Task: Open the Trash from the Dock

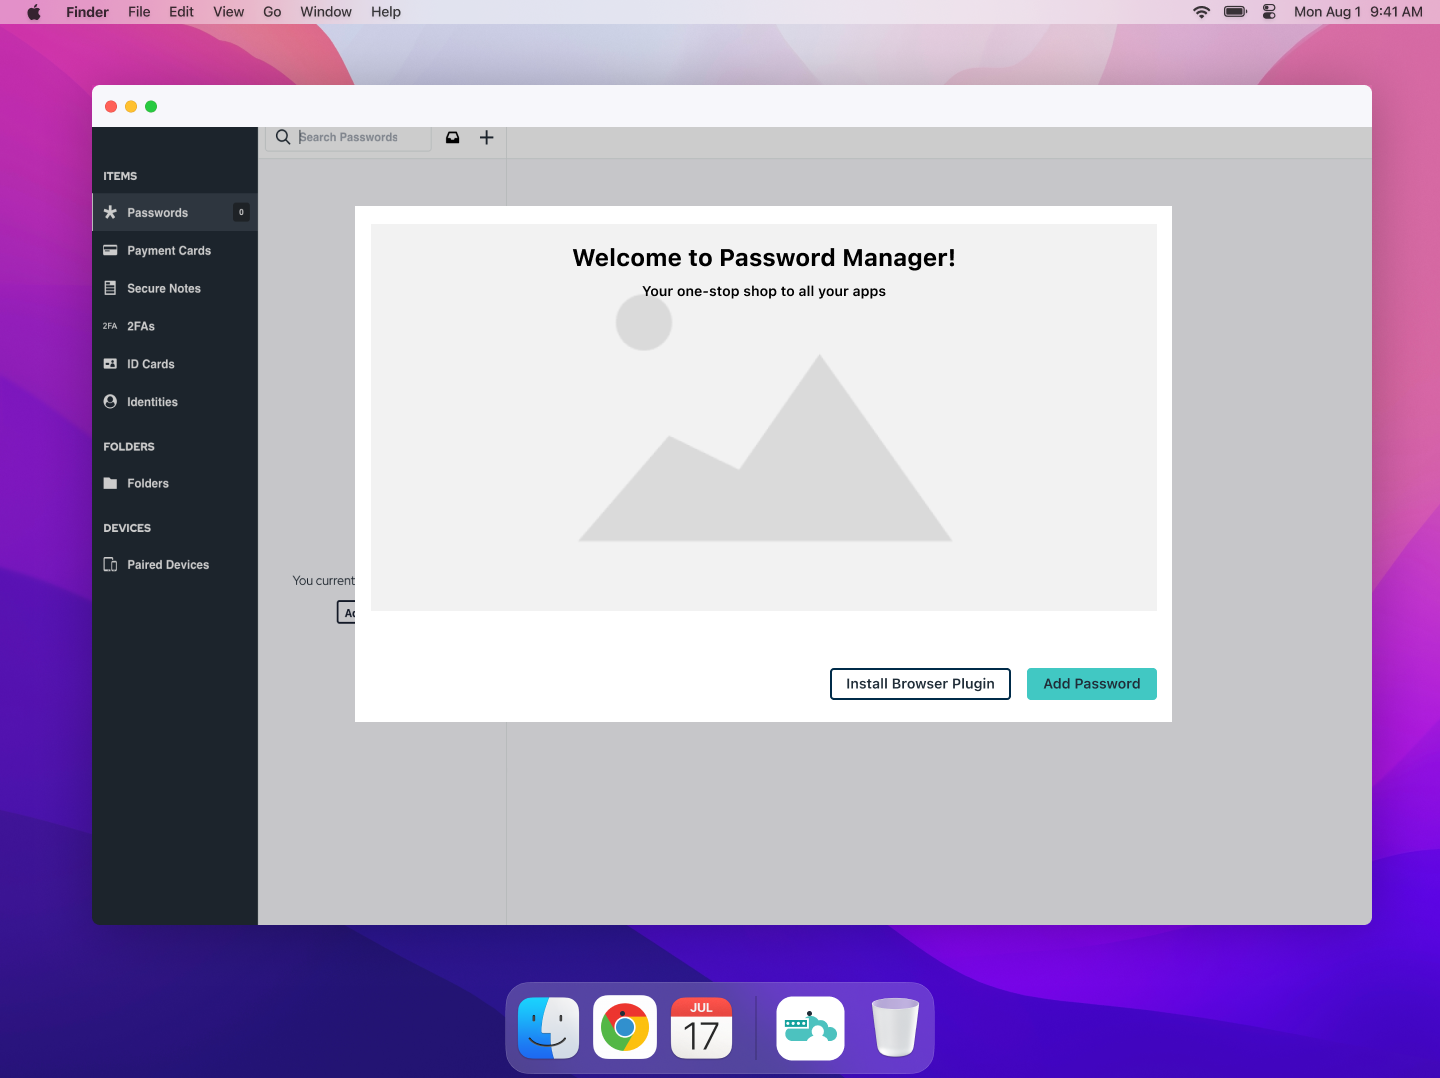Action: [x=895, y=1027]
